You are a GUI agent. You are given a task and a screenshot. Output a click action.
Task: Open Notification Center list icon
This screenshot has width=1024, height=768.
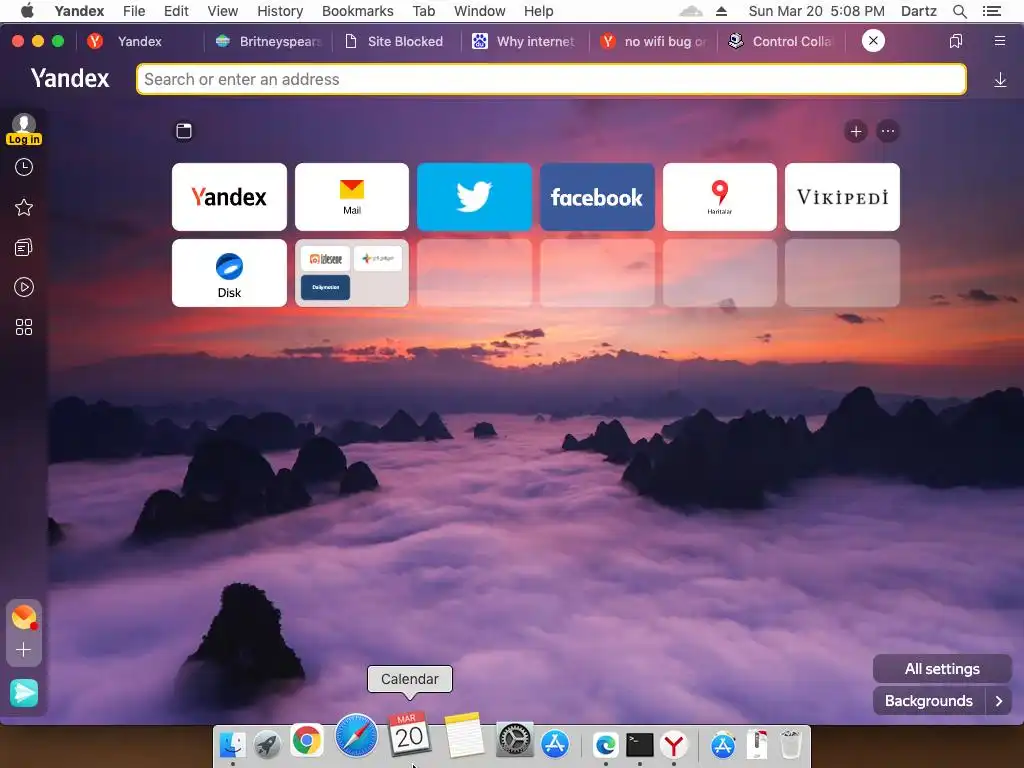[x=991, y=11]
